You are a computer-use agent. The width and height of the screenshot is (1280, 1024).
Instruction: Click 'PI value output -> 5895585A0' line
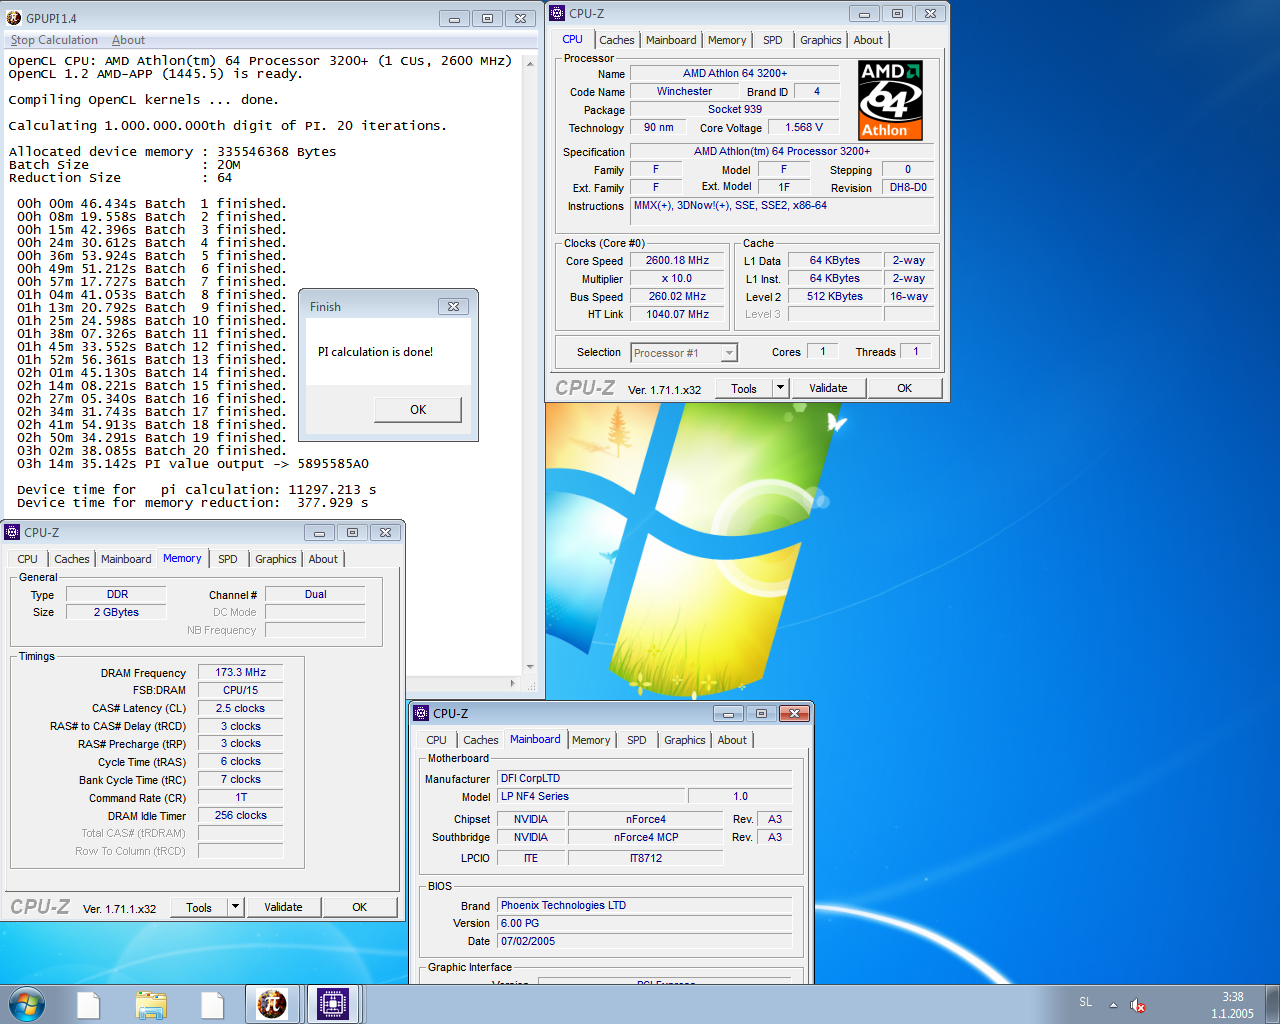[256, 464]
